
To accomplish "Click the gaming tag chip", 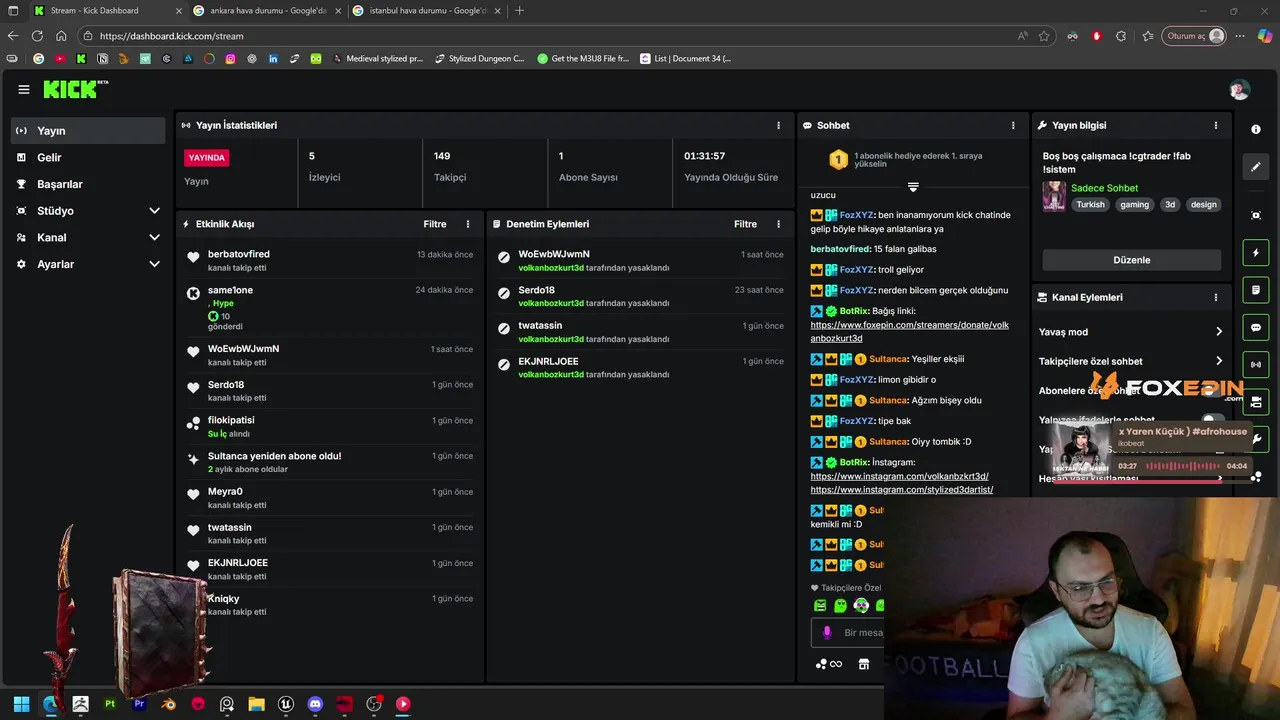I will [1134, 205].
